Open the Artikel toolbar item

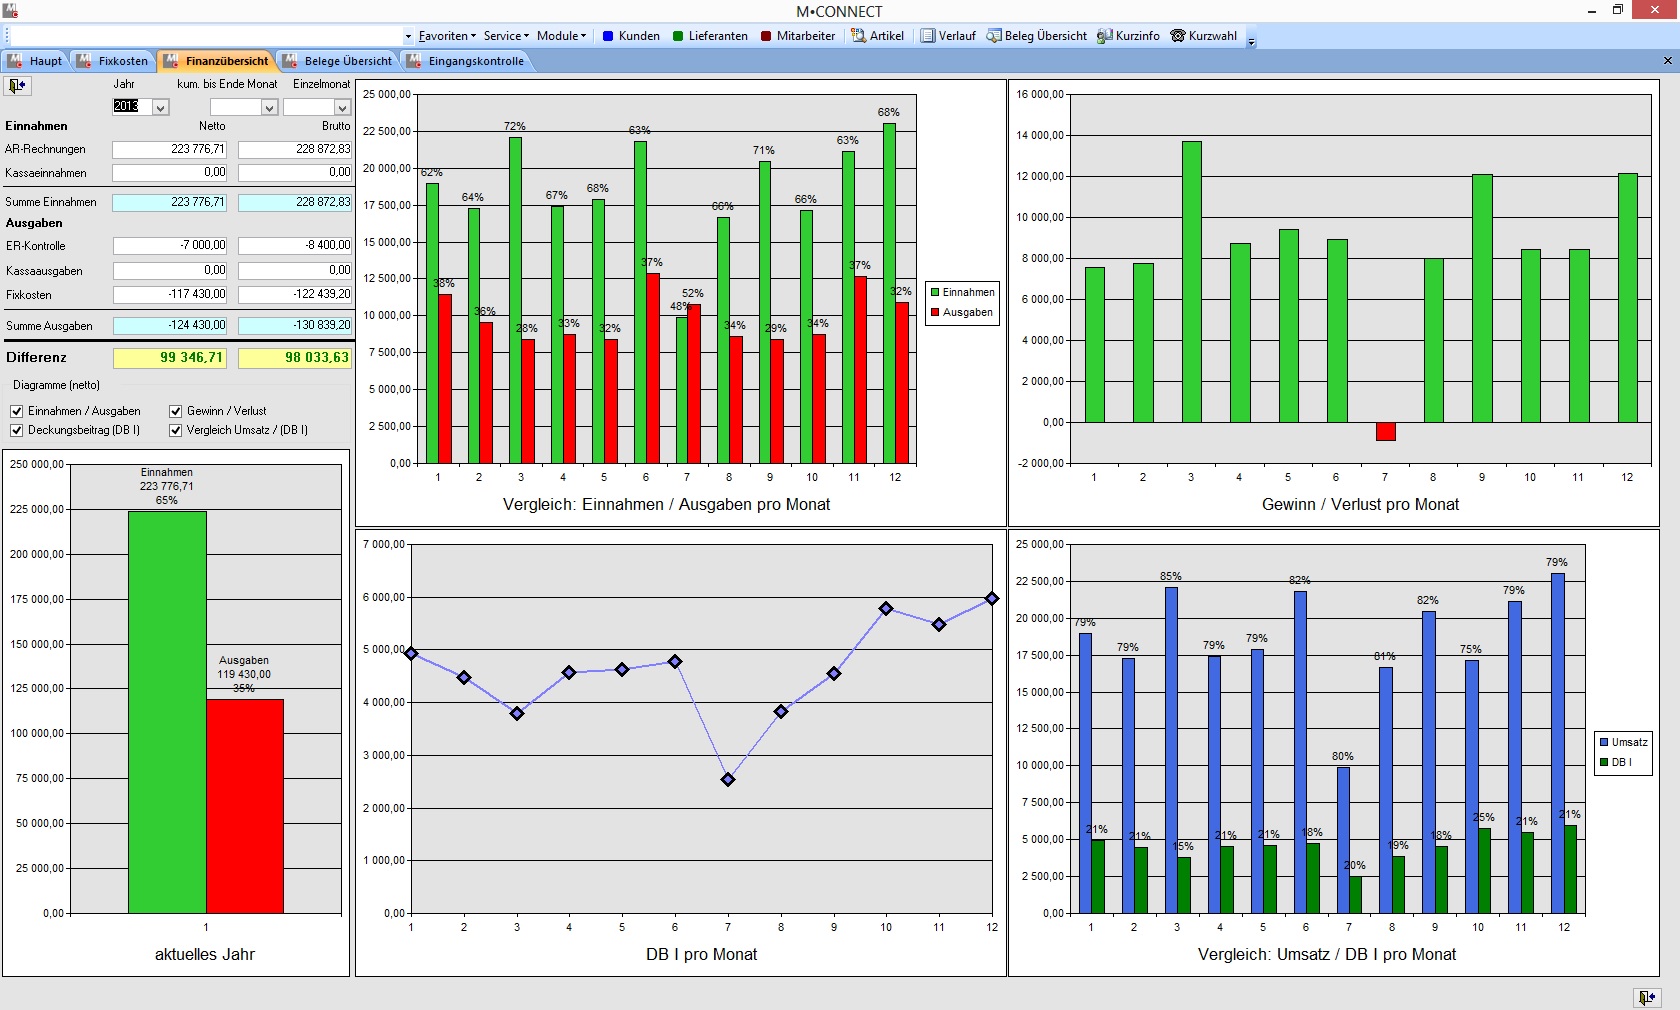coord(877,36)
